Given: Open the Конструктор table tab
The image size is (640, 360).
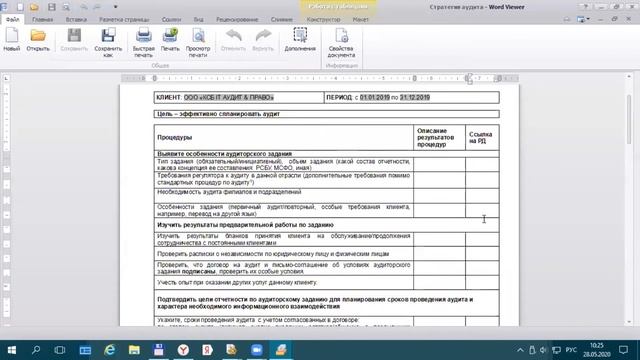Looking at the screenshot, I should [x=323, y=19].
